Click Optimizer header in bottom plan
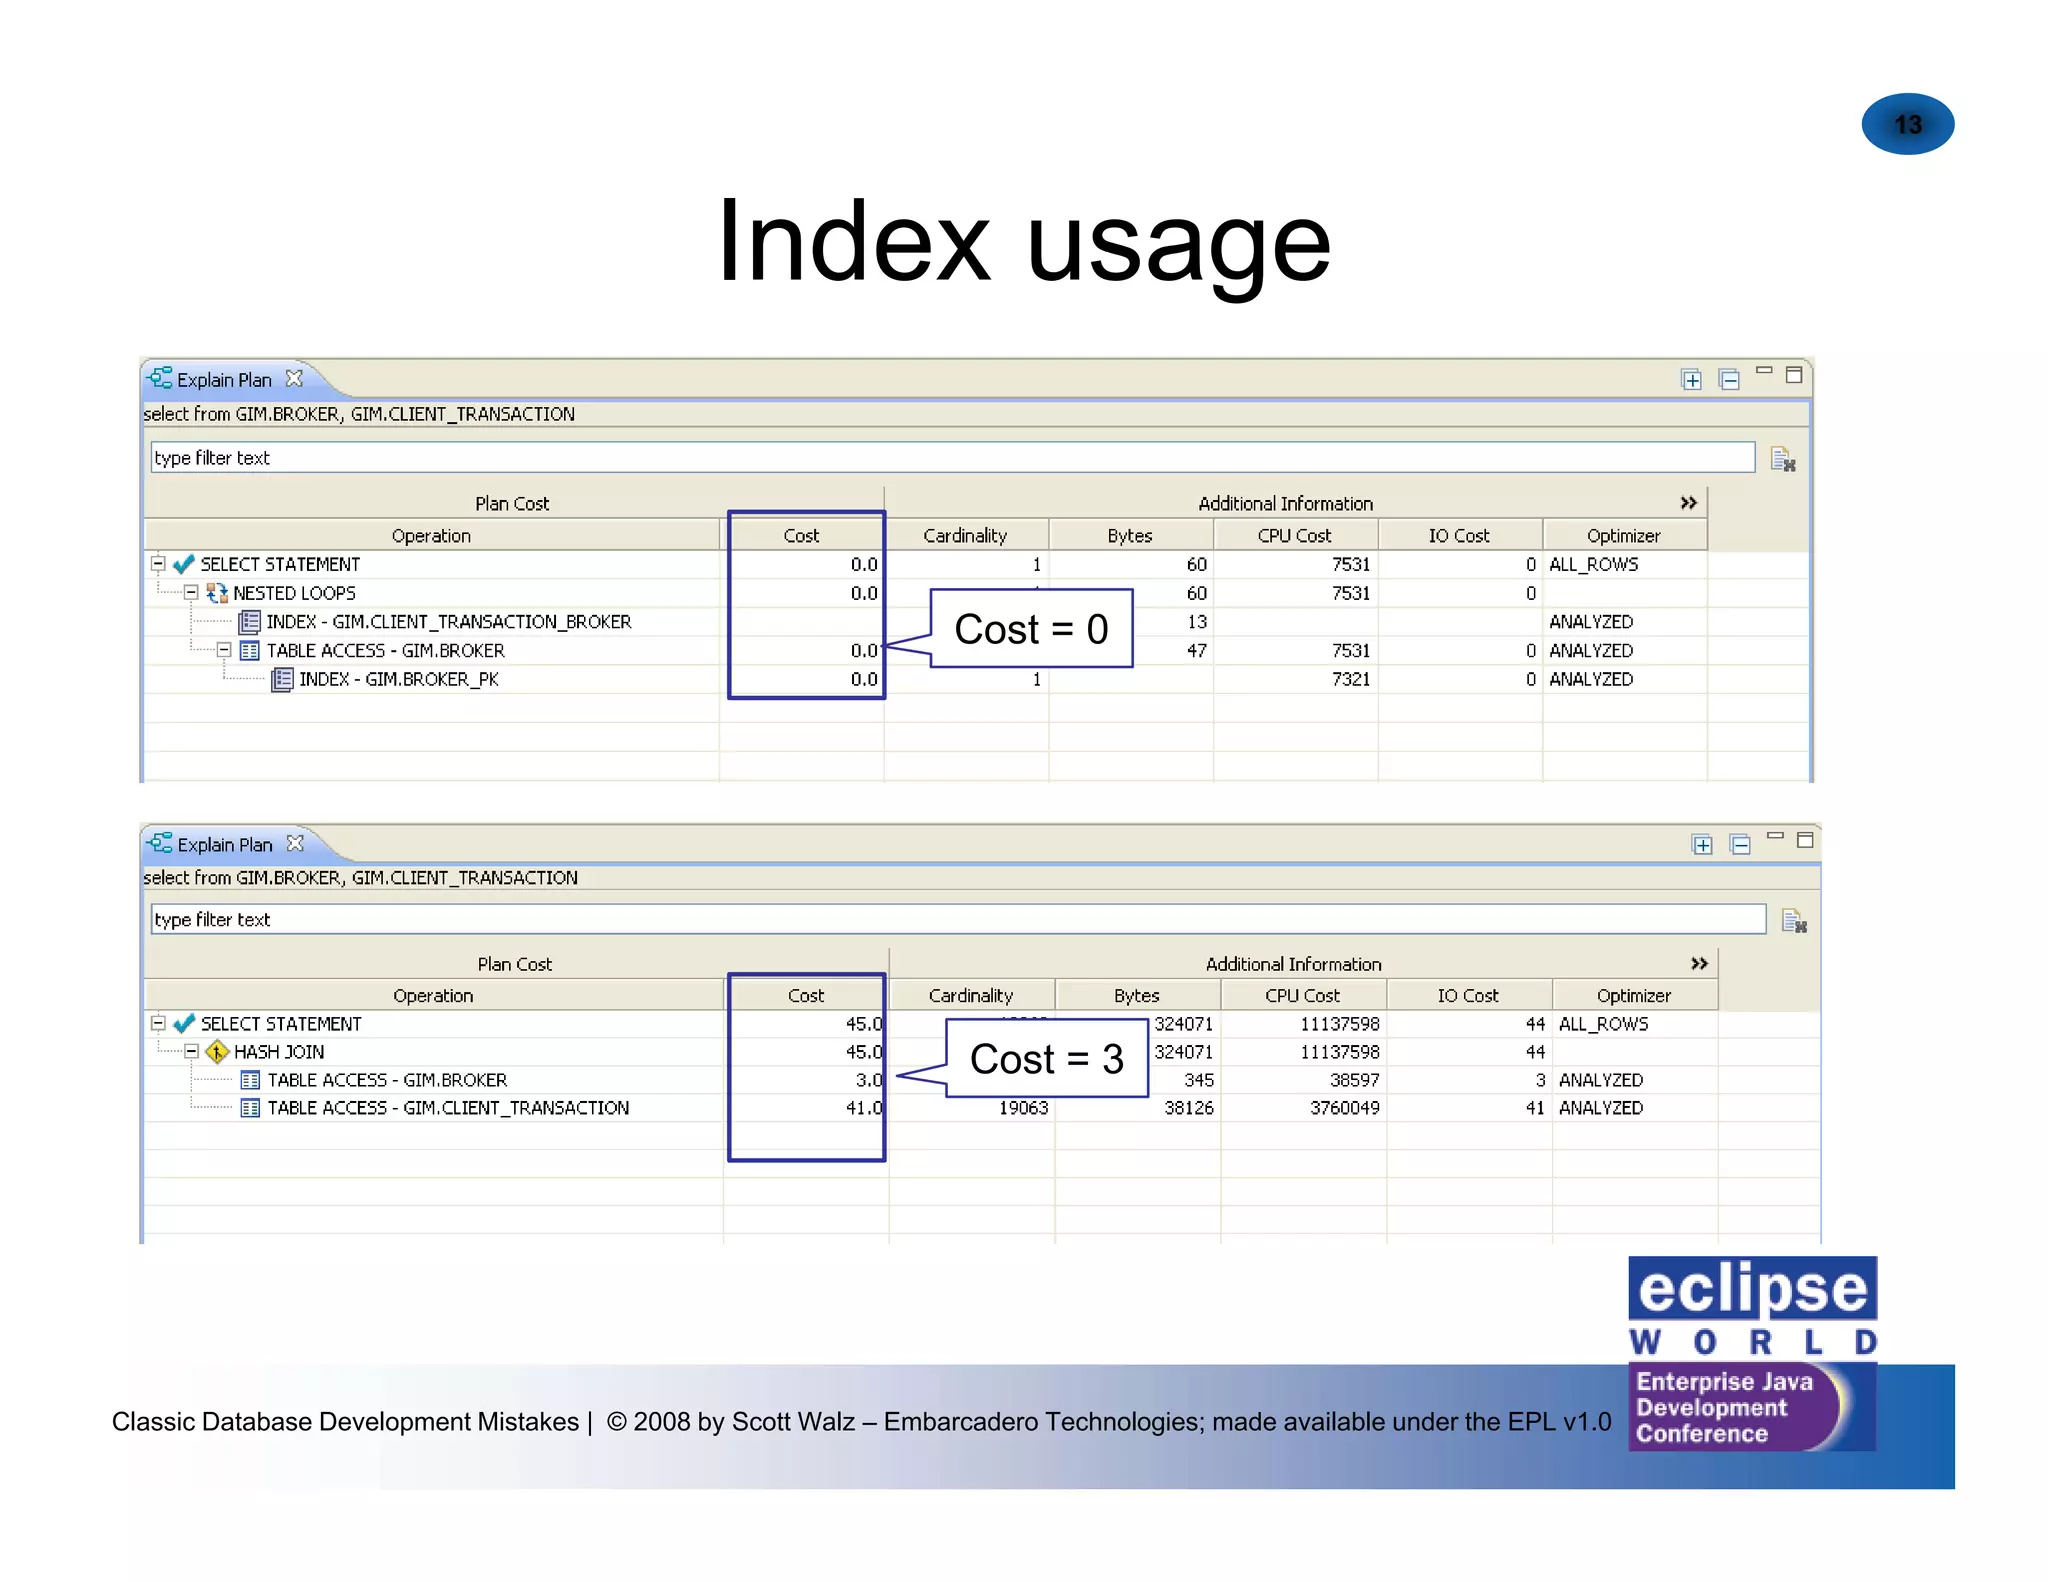Image resolution: width=2048 pixels, height=1582 pixels. (x=1634, y=996)
